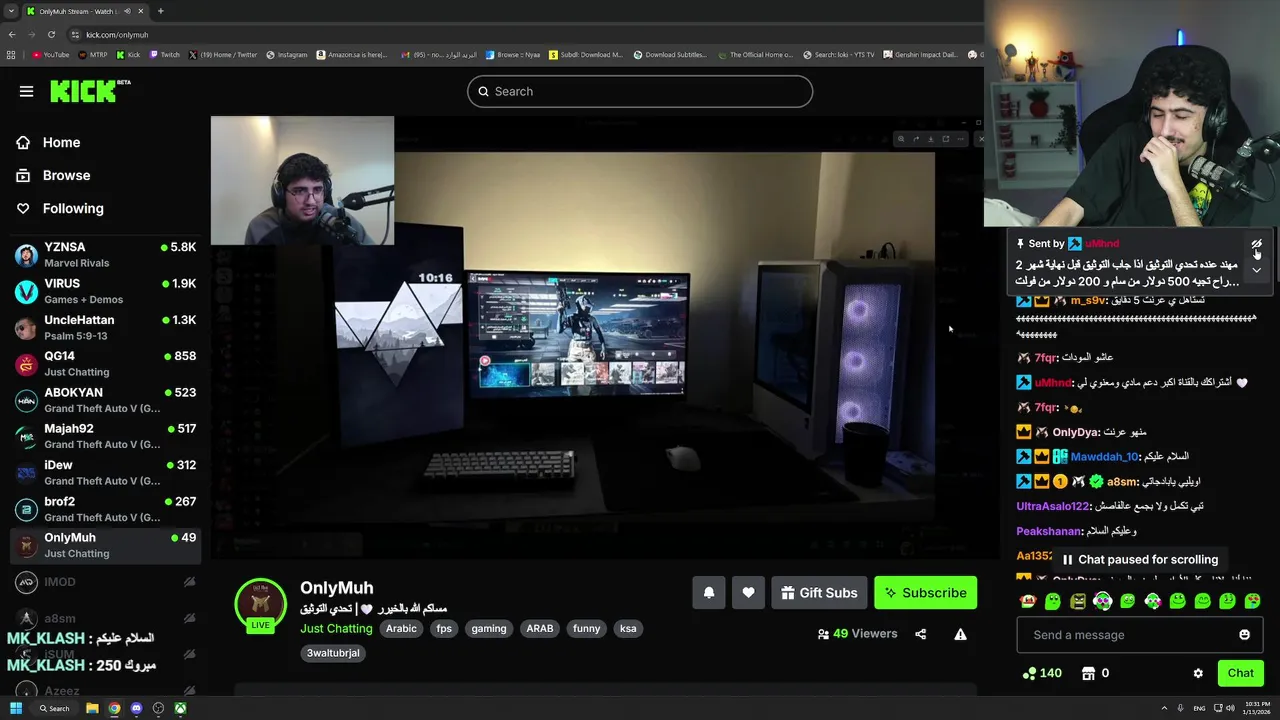Image resolution: width=1280 pixels, height=720 pixels.
Task: Click the green Subscribe button
Action: [x=925, y=592]
